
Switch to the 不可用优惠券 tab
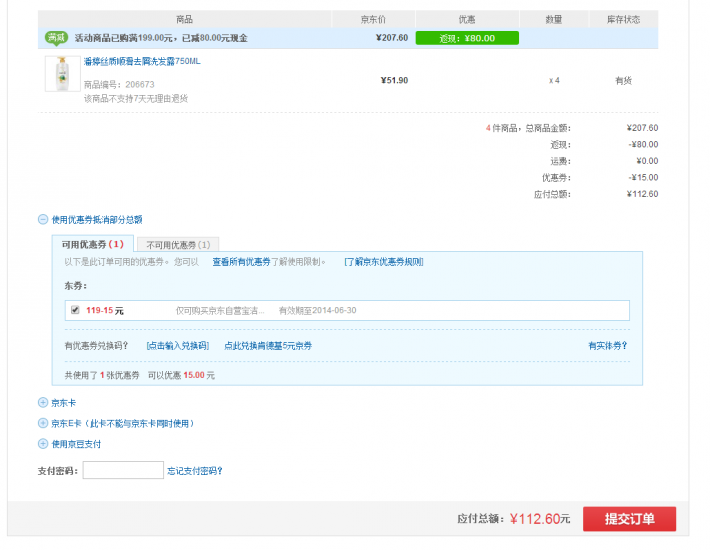point(176,244)
